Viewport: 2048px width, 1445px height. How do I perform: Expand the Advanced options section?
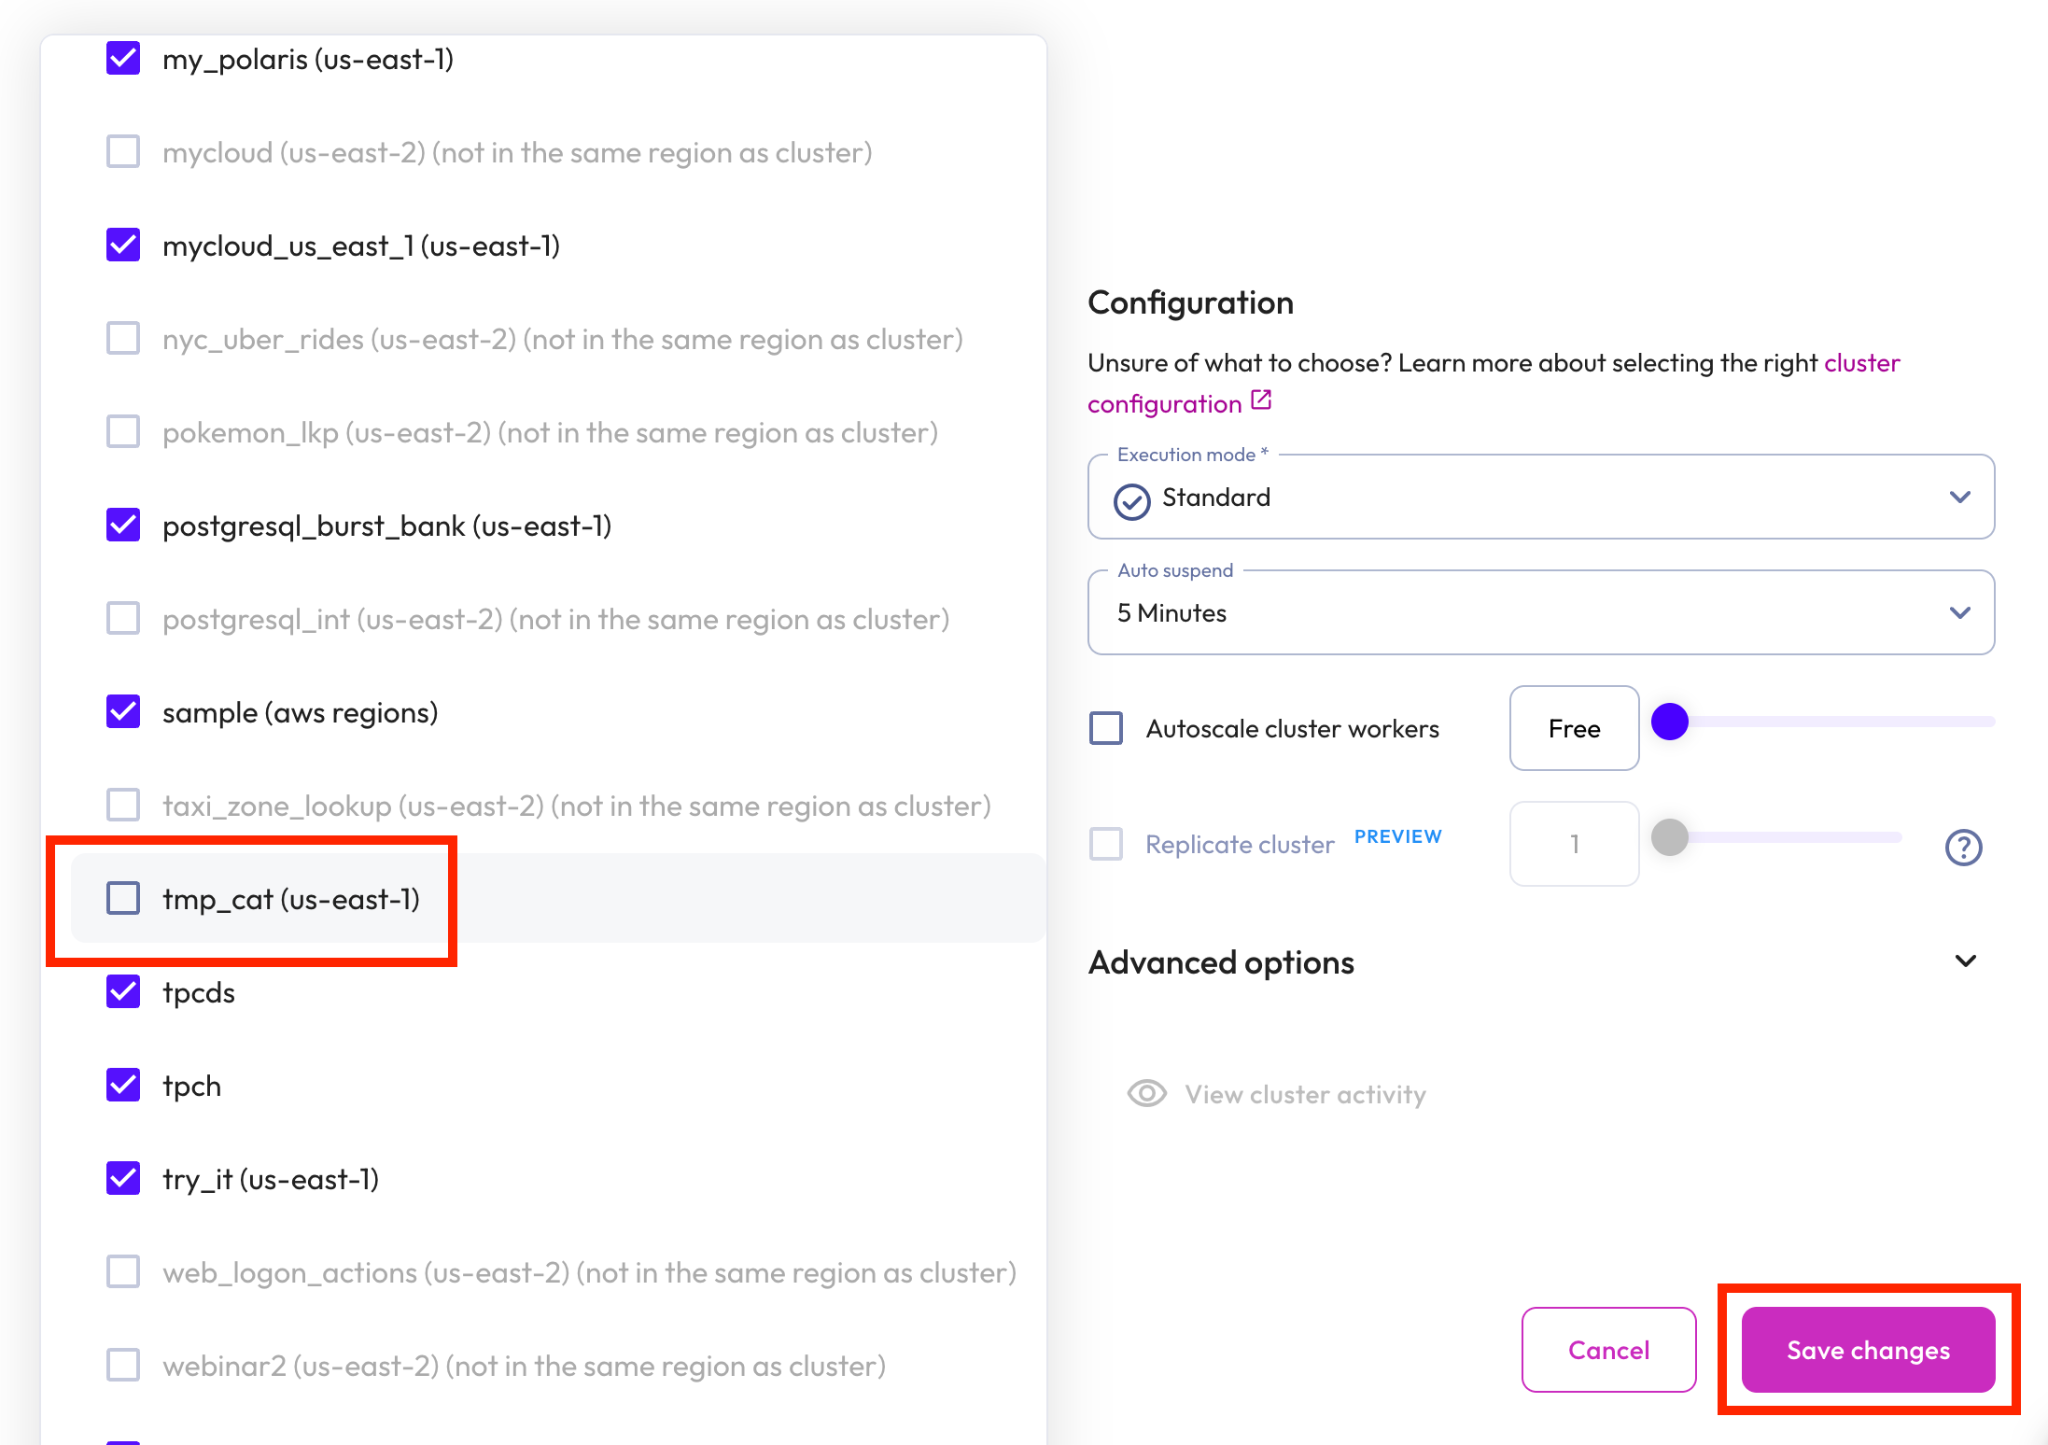[1964, 962]
